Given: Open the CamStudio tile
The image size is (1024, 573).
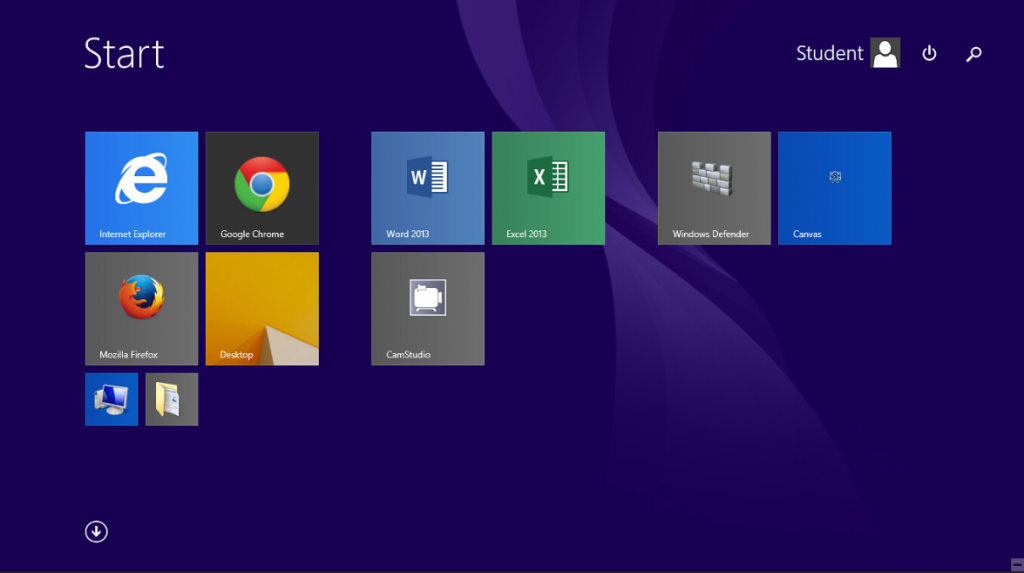Looking at the screenshot, I should click(x=428, y=308).
